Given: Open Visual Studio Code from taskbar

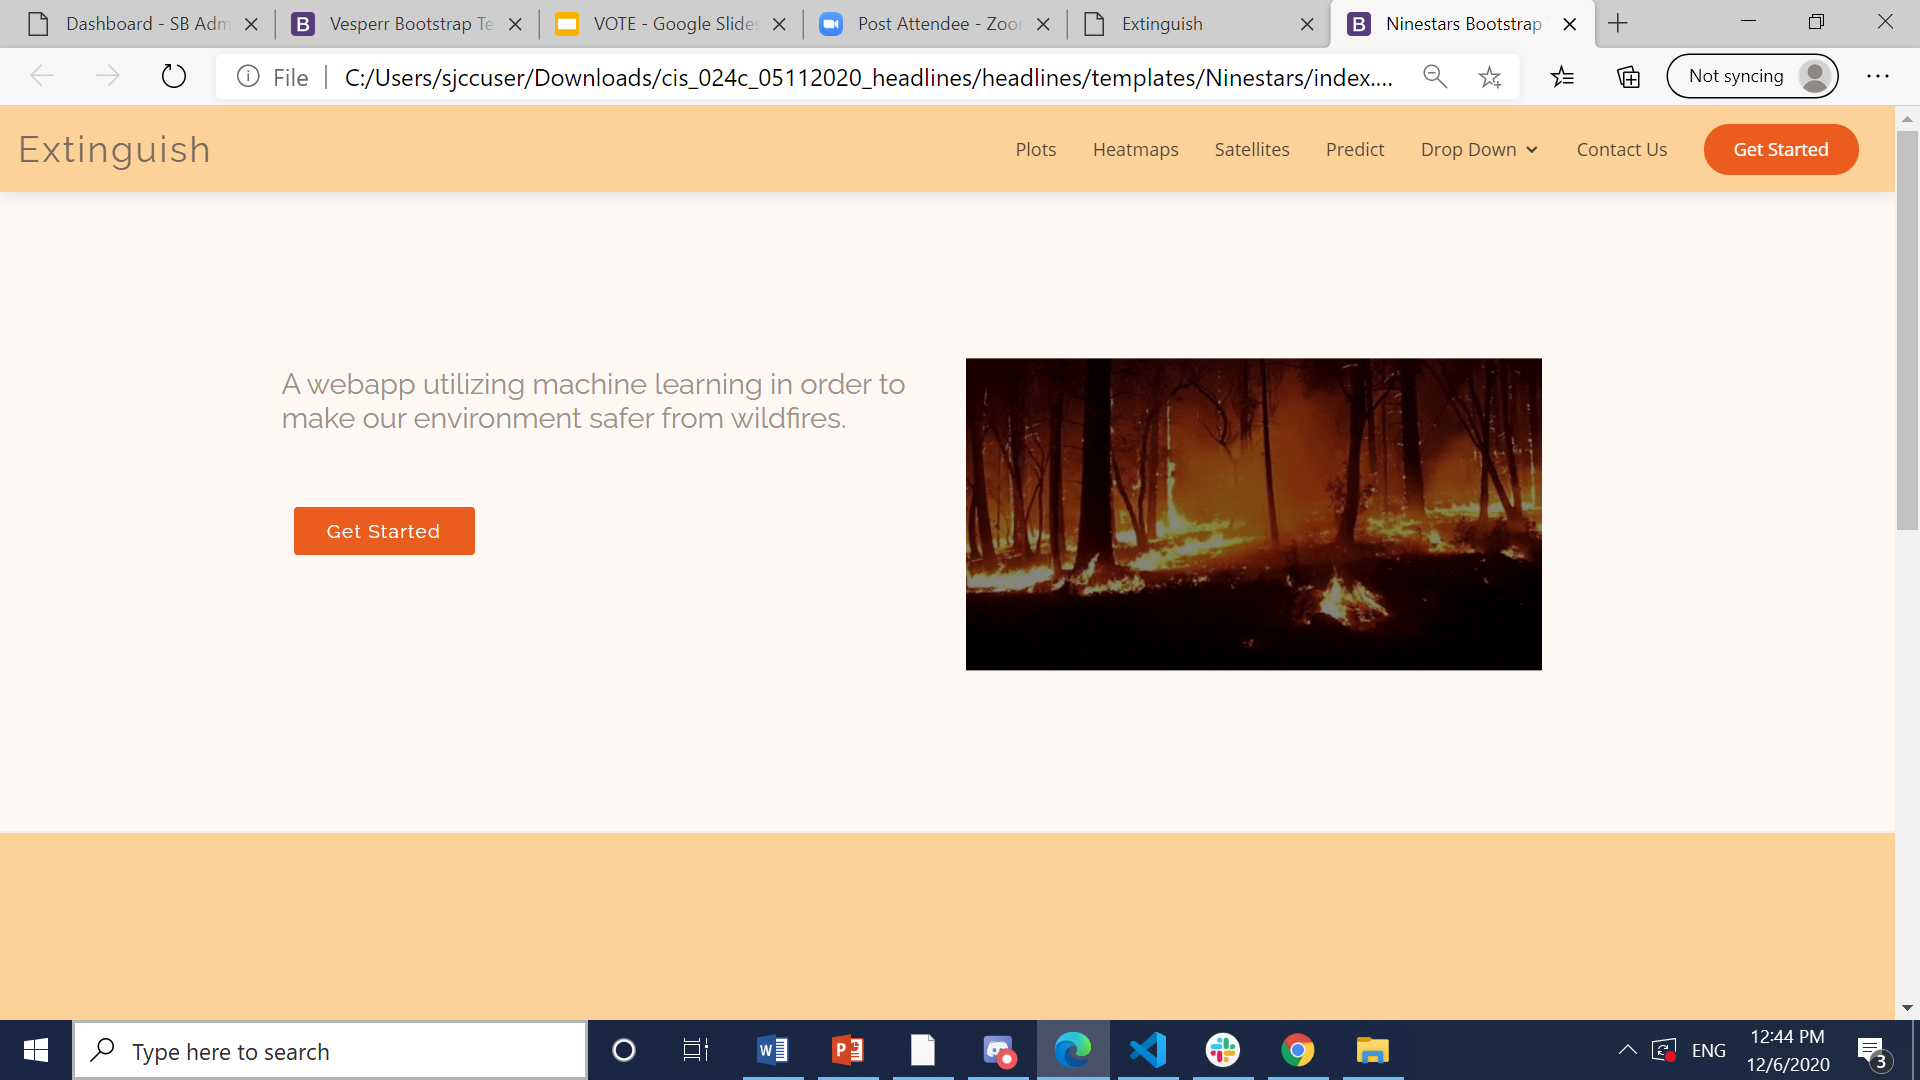Looking at the screenshot, I should tap(1148, 1050).
